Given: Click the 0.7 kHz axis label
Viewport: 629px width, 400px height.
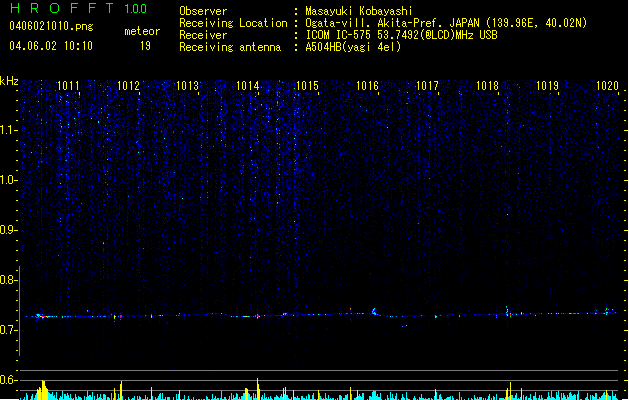Looking at the screenshot, I should point(9,330).
